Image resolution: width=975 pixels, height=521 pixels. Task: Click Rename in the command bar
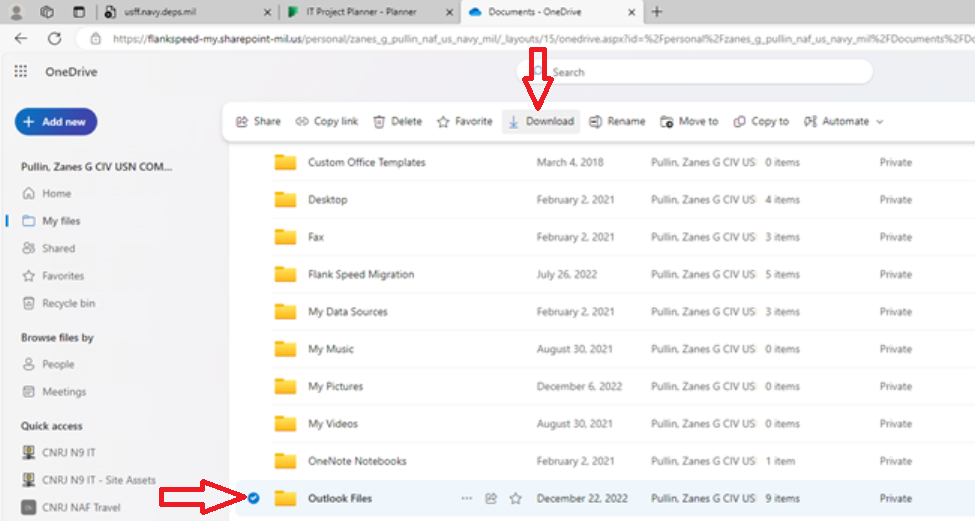tap(617, 121)
